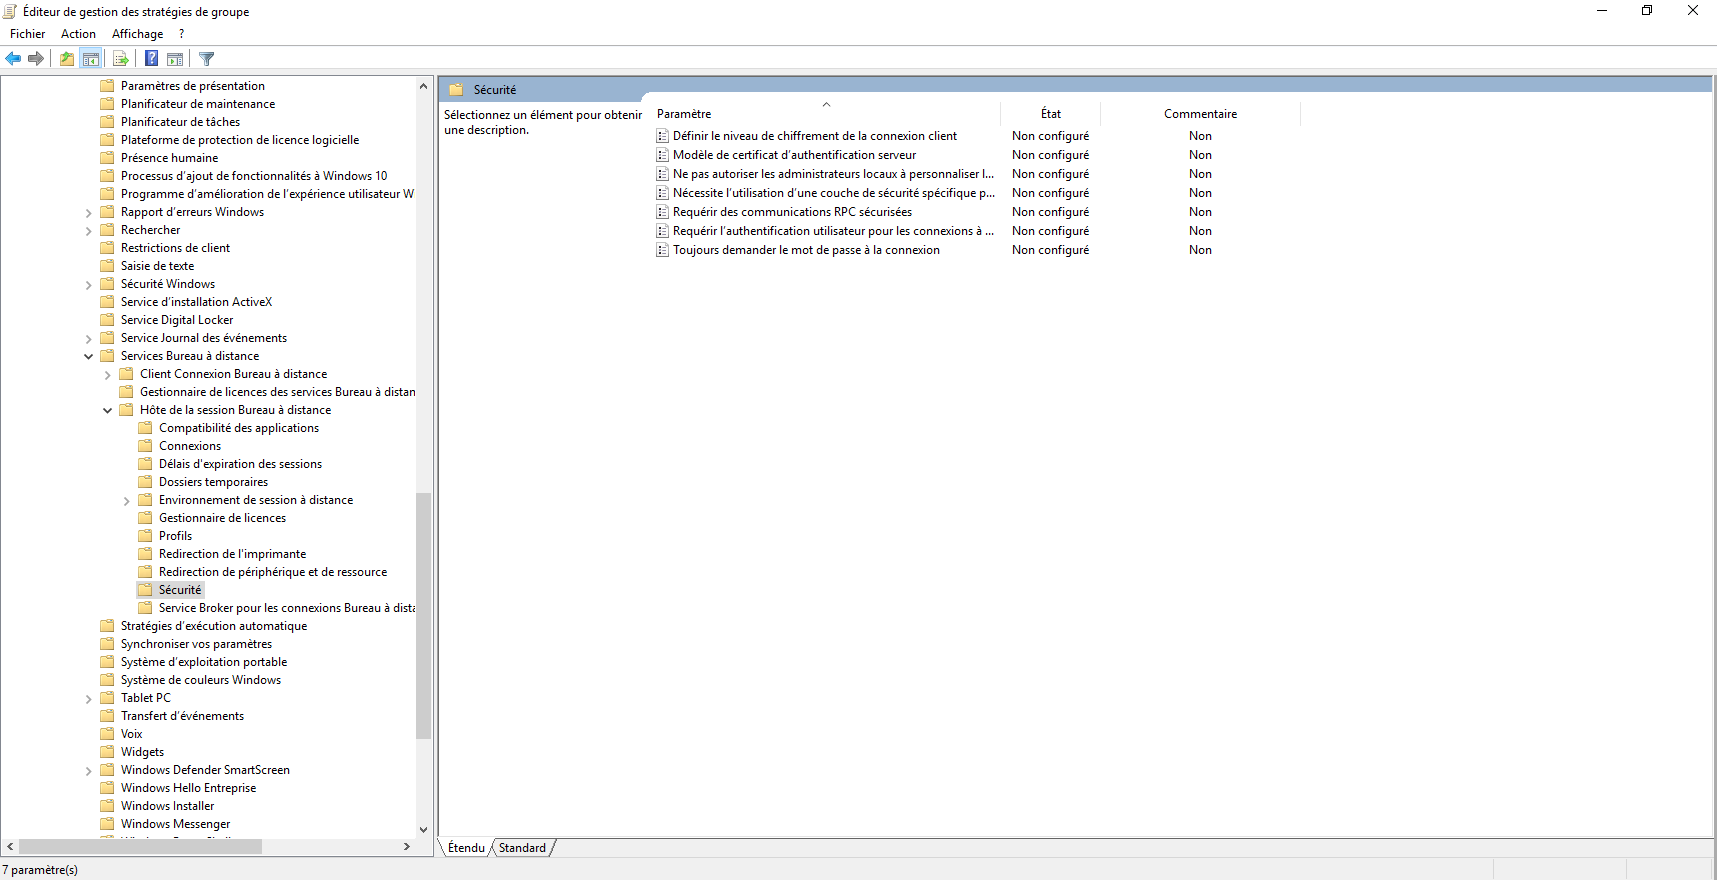Collapse Hôte de la session Bureau à distance
The height and width of the screenshot is (880, 1717).
point(107,410)
